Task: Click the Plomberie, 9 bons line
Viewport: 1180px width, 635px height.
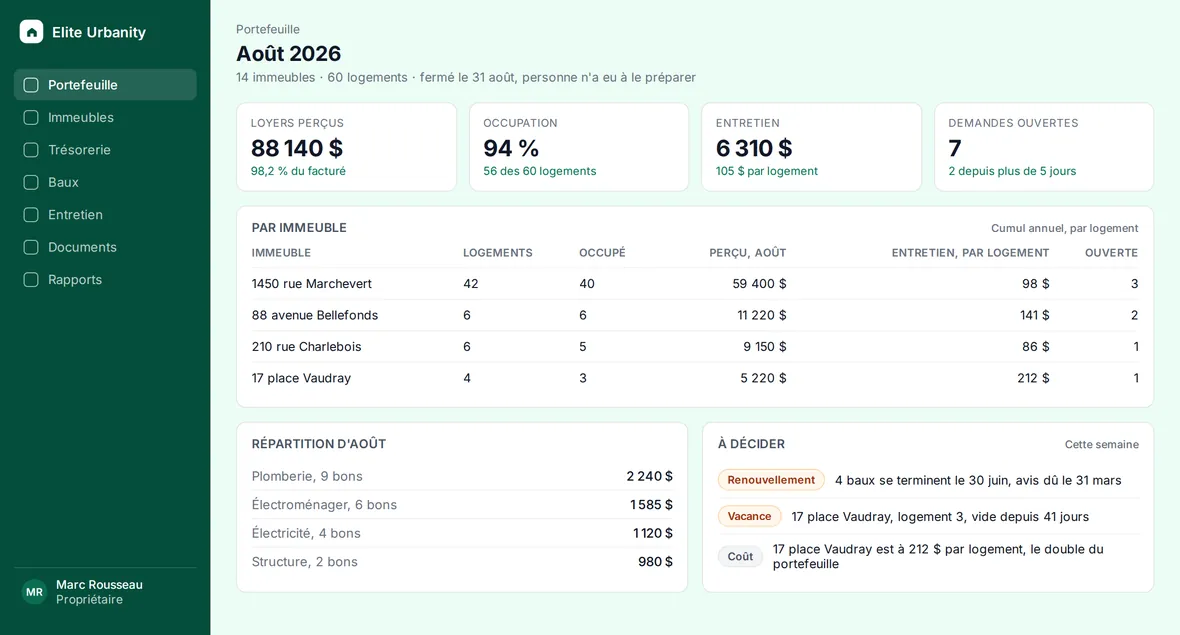Action: click(462, 476)
